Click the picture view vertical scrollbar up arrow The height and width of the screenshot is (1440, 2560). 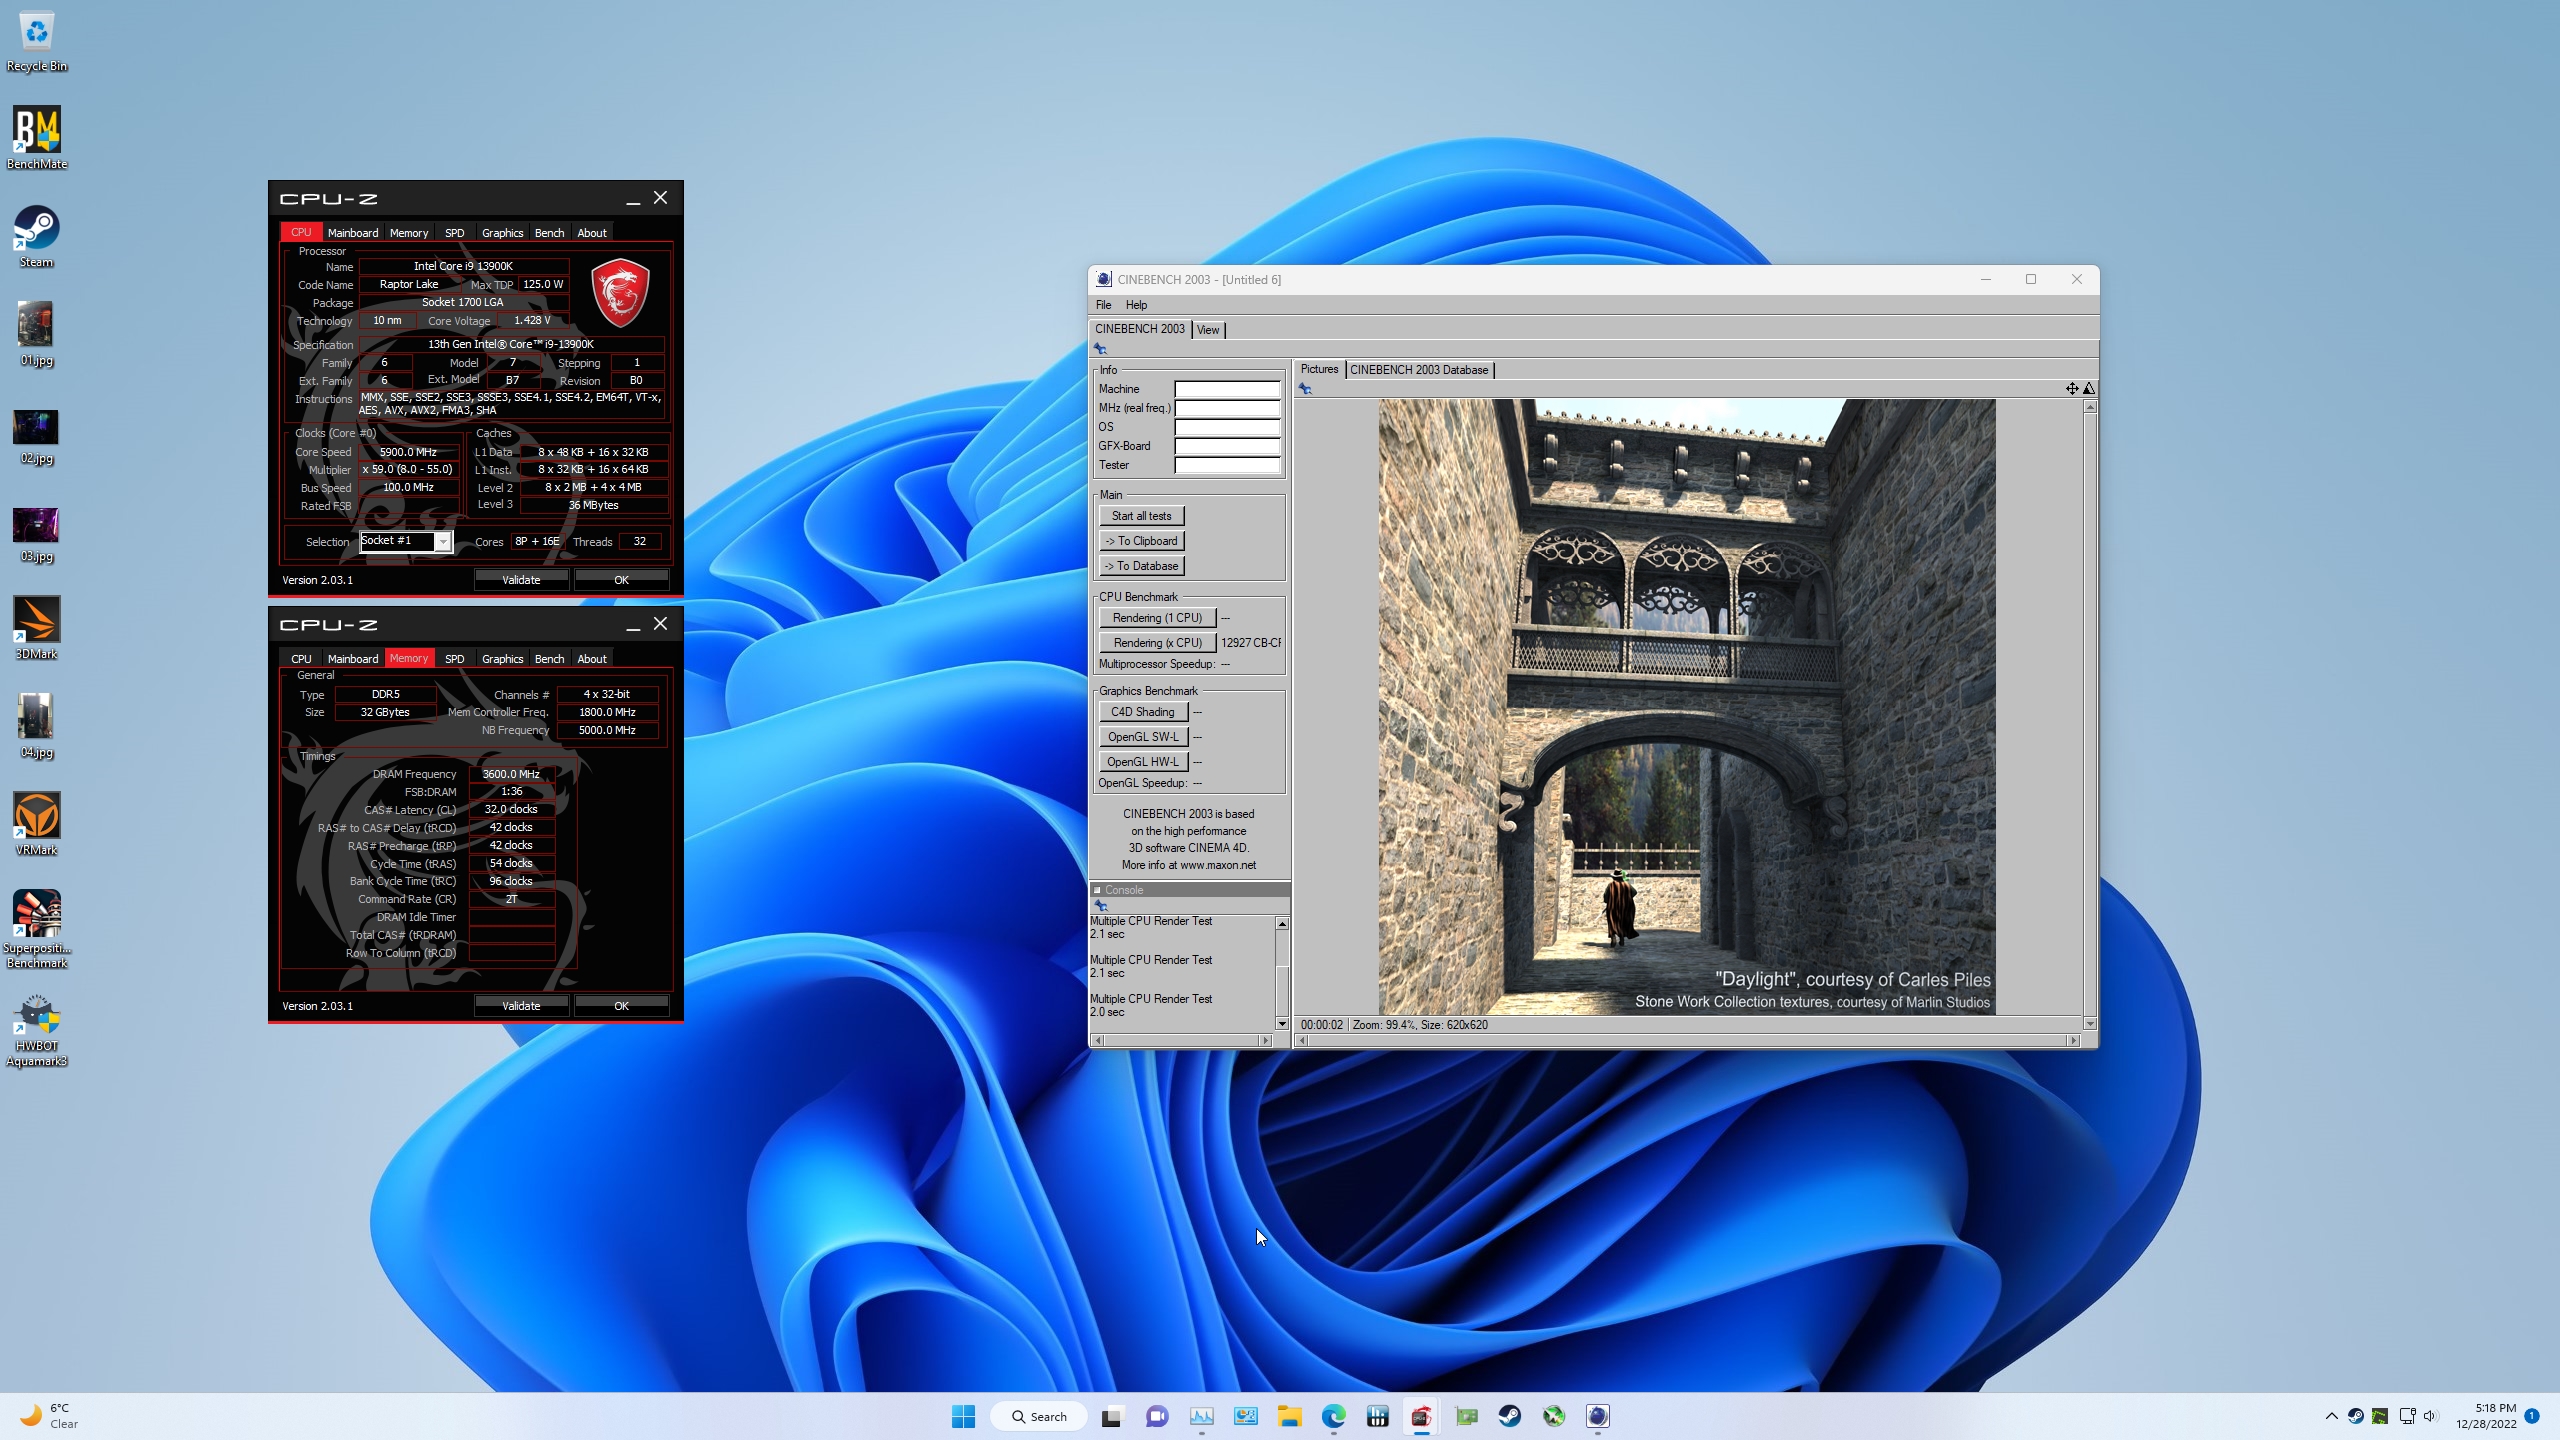click(2090, 407)
